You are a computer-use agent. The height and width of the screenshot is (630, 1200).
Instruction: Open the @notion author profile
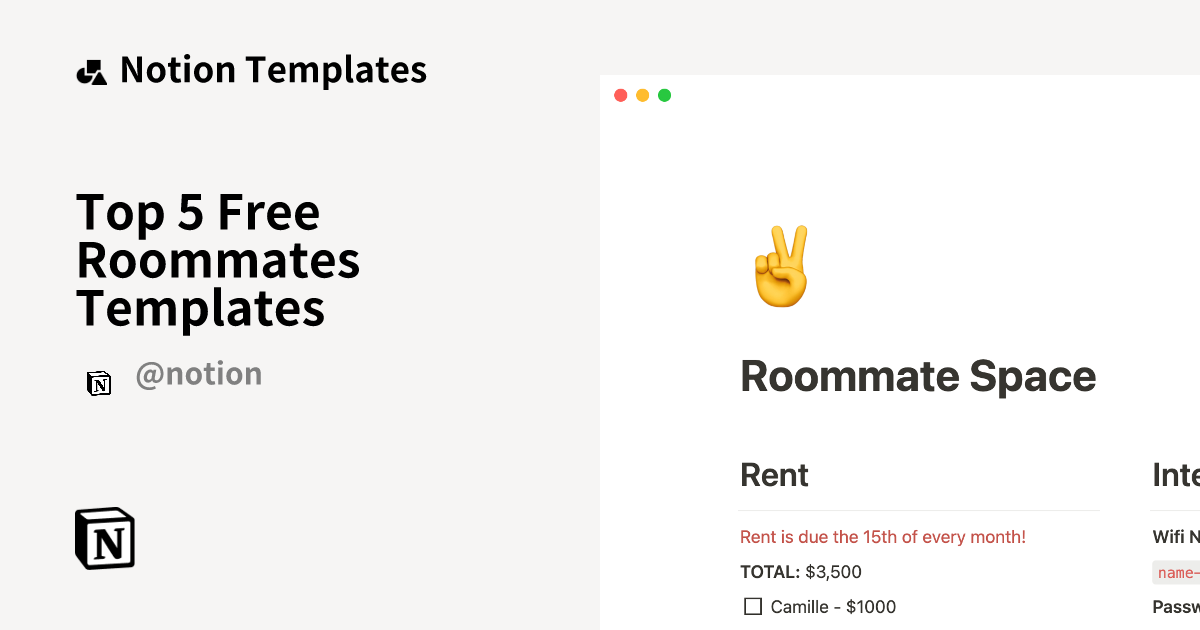tap(199, 373)
